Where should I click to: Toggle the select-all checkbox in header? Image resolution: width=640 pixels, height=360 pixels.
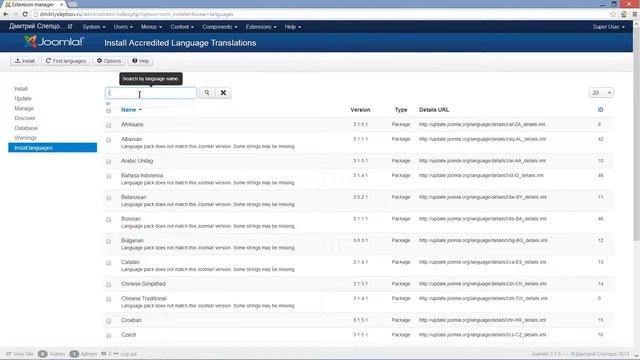(109, 111)
